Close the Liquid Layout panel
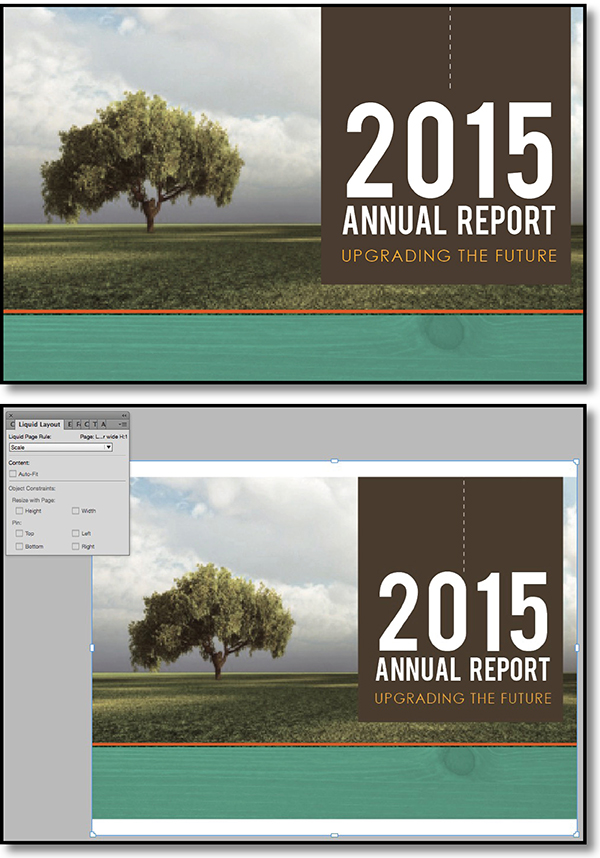The width and height of the screenshot is (600, 858). (10, 416)
